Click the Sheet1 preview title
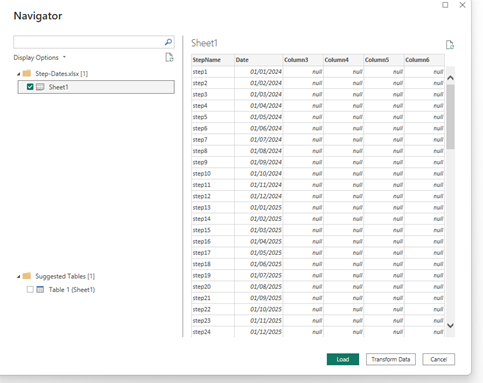 (x=204, y=43)
